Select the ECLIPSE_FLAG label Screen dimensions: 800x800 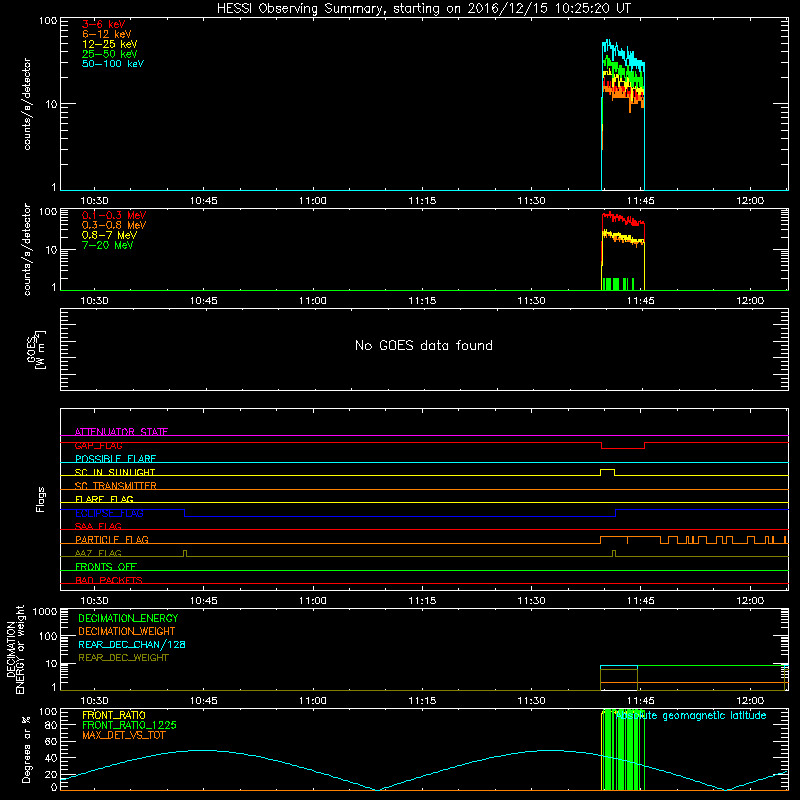click(x=109, y=513)
